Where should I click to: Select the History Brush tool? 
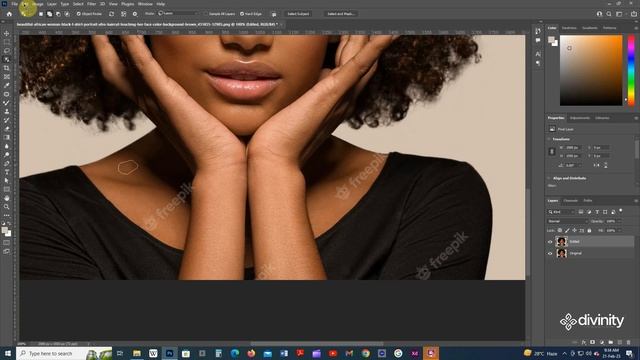7,120
